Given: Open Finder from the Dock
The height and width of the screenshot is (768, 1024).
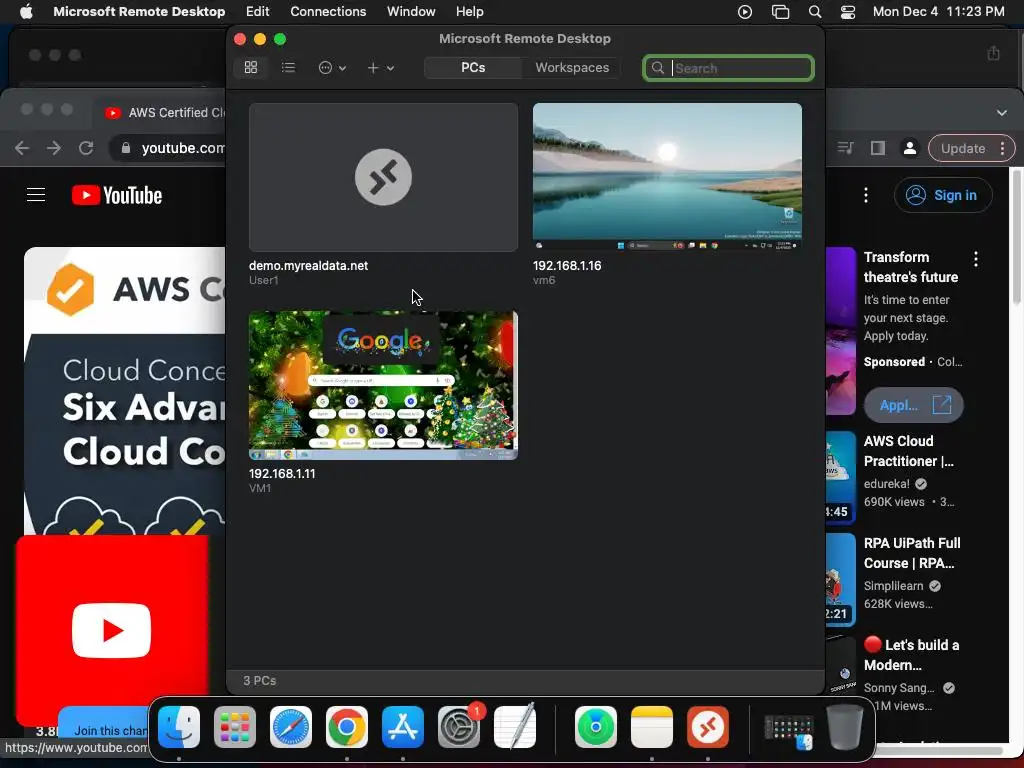Looking at the screenshot, I should [179, 727].
